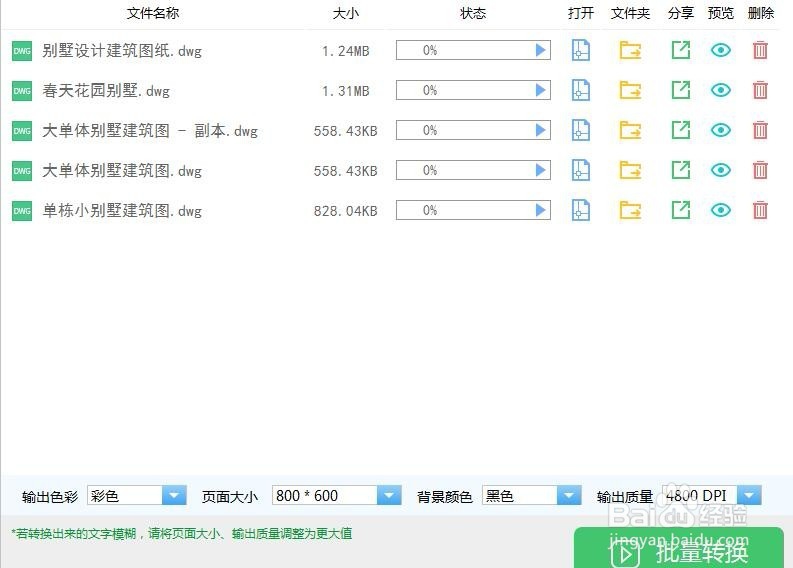Start converting 春天花园别墅.dwg with the play arrow
Image resolution: width=793 pixels, height=568 pixels.
pos(541,90)
